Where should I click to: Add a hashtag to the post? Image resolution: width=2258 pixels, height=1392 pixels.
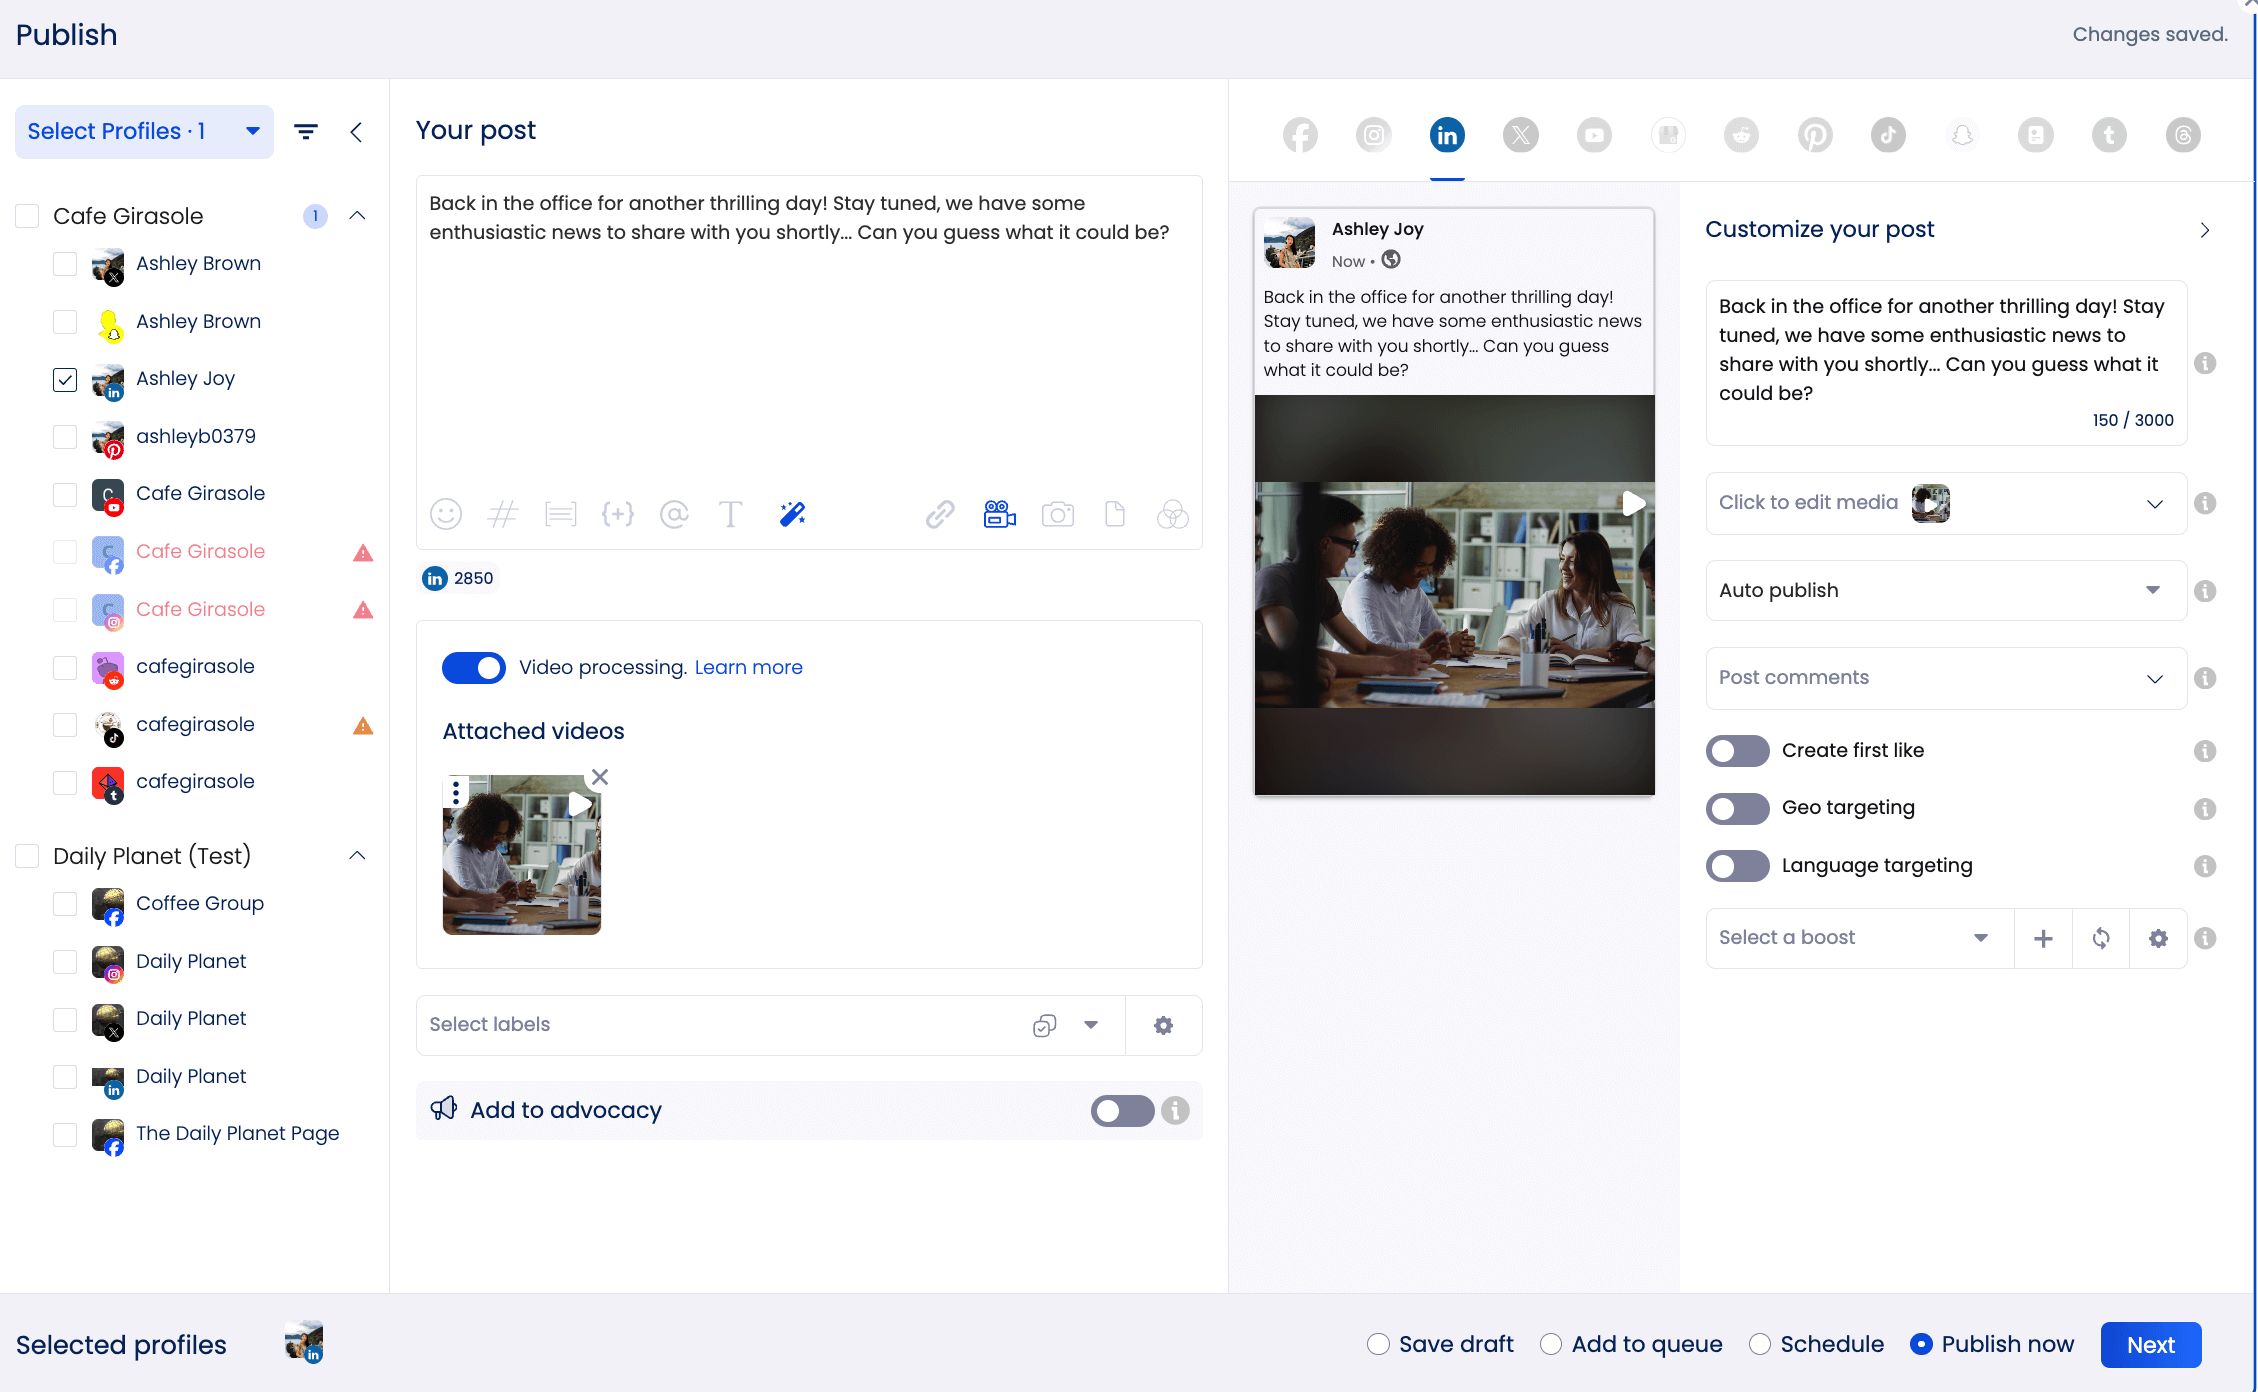(x=503, y=514)
